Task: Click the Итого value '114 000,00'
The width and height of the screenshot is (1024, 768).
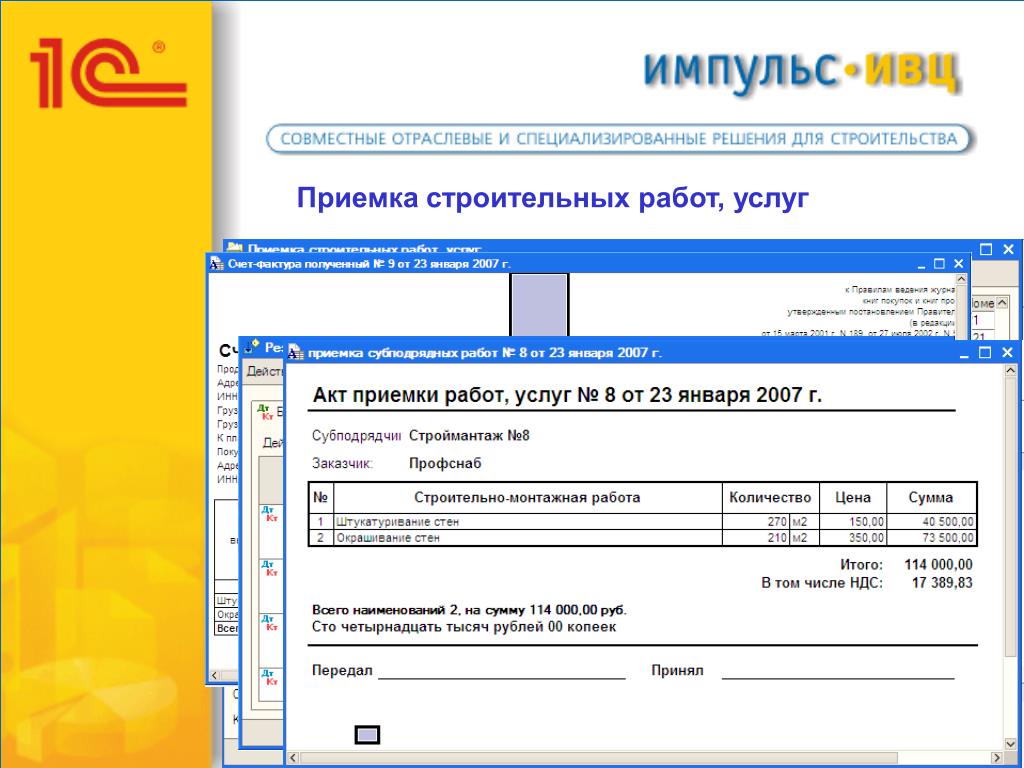Action: pos(938,565)
